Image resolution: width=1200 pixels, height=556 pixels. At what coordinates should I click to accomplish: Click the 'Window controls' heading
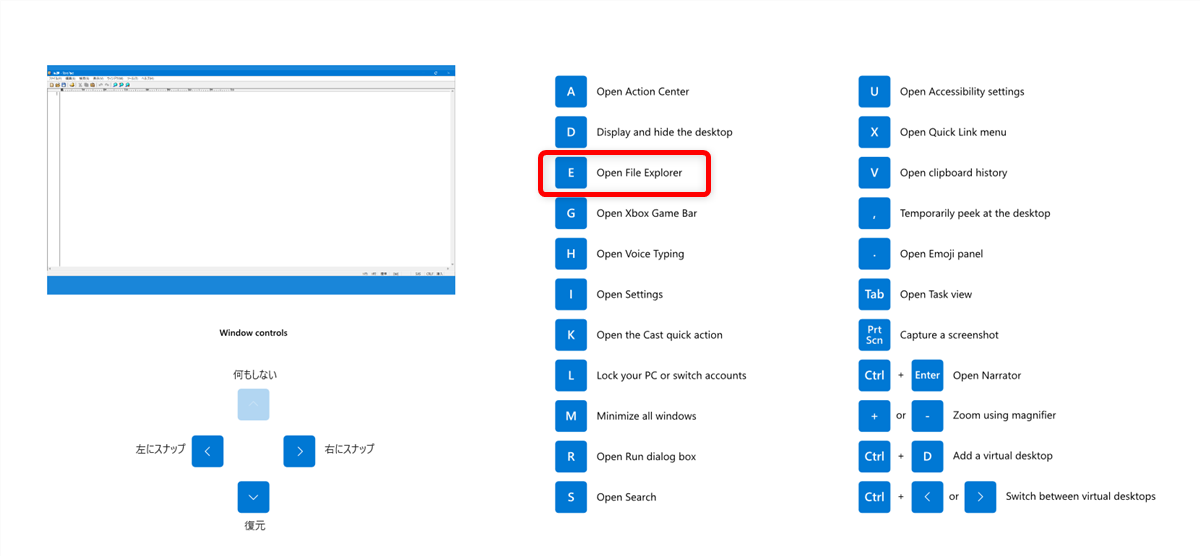click(253, 333)
